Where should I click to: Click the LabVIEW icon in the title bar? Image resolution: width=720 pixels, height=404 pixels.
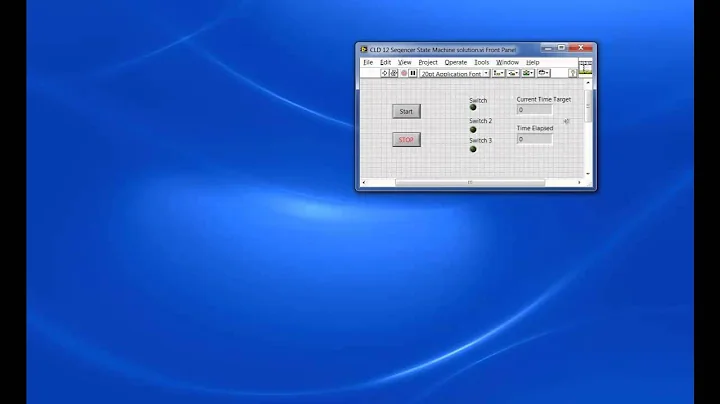364,49
